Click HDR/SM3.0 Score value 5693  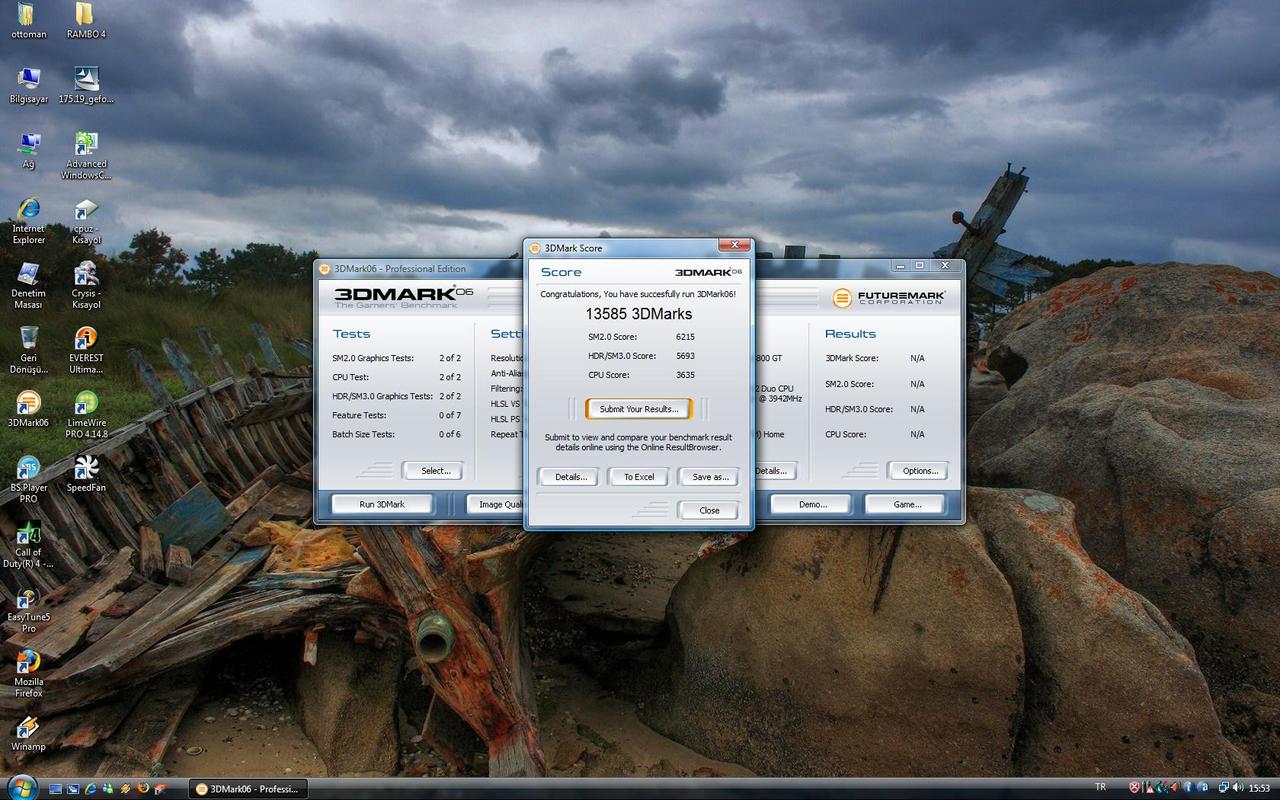pos(684,356)
